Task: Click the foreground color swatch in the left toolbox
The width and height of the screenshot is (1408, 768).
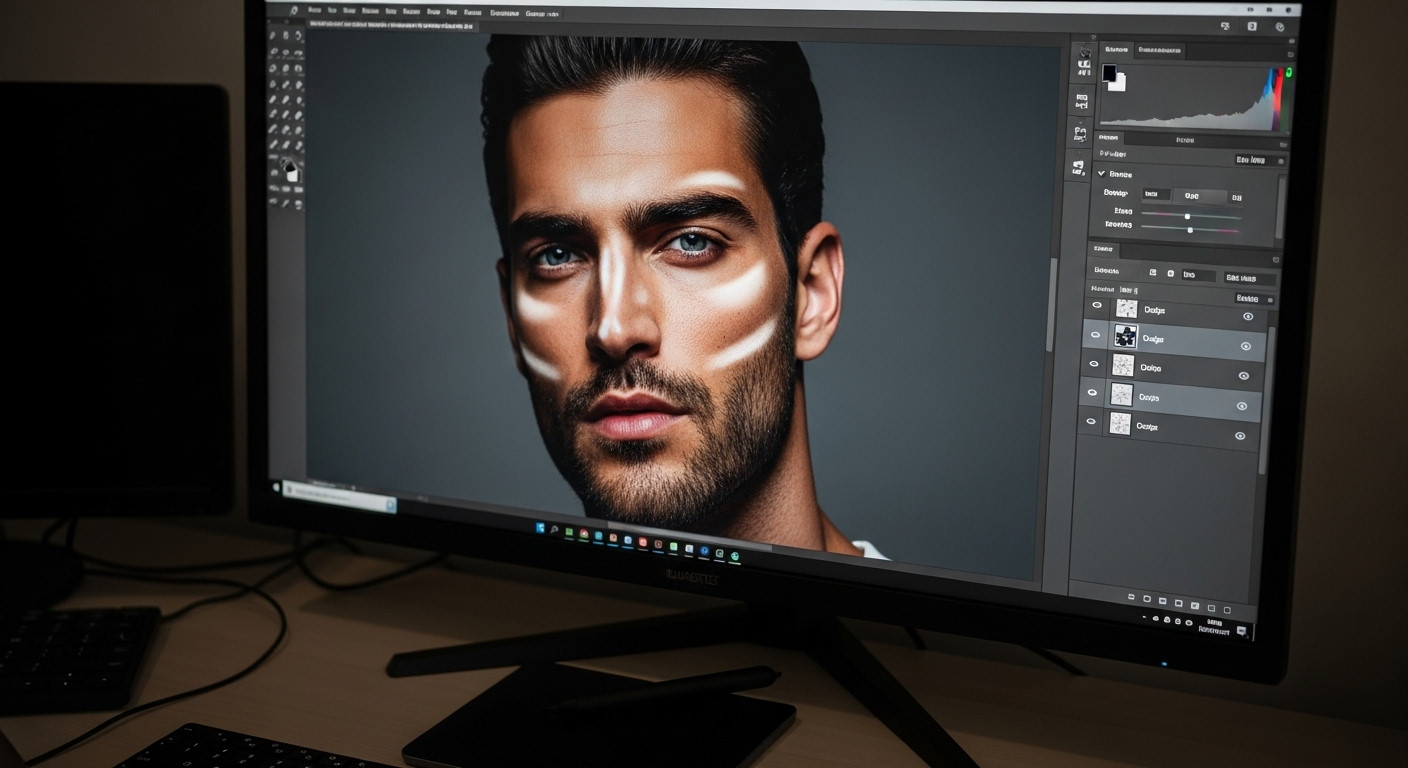Action: pos(288,166)
